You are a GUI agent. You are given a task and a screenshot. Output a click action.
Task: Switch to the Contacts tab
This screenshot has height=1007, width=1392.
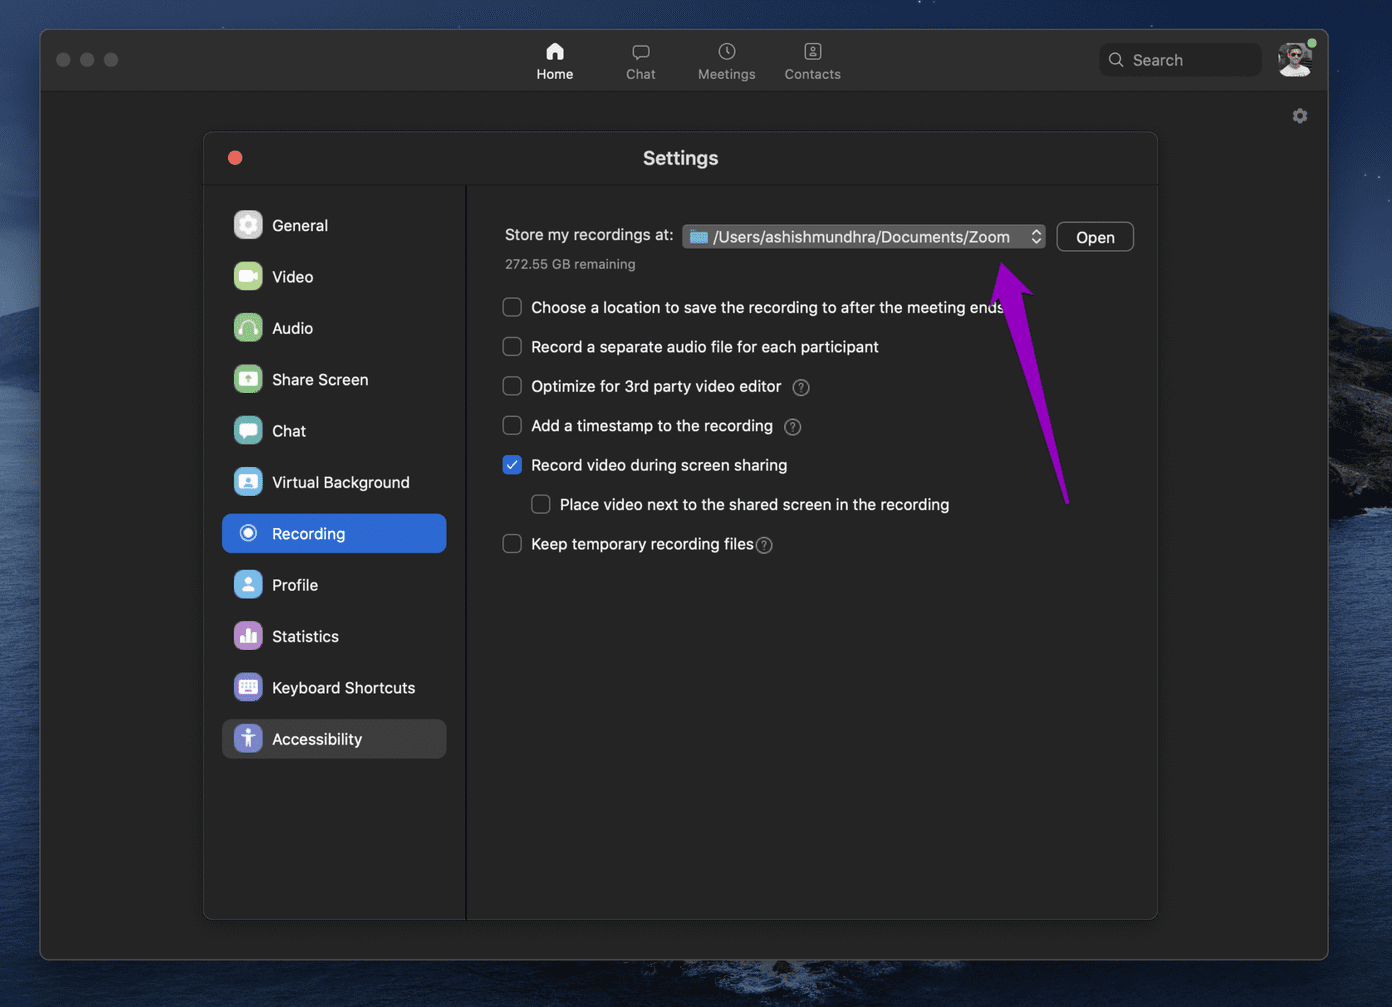[813, 61]
